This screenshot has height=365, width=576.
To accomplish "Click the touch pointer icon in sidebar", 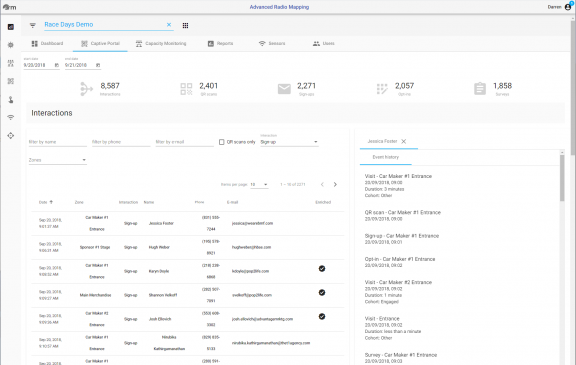I will tap(11, 100).
